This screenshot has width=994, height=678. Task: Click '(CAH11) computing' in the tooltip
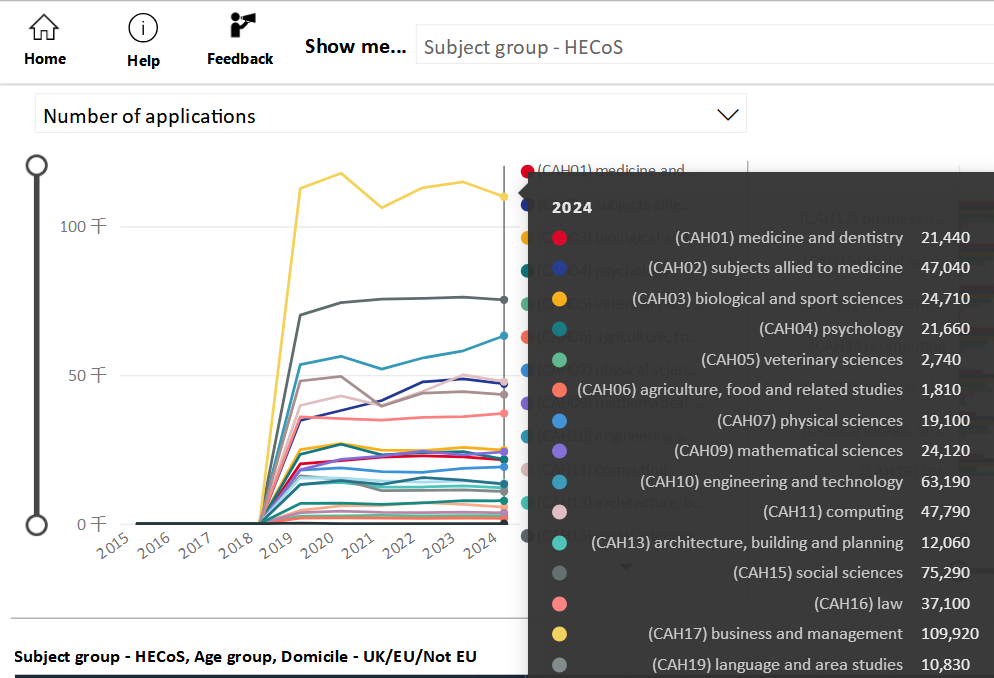tap(833, 511)
